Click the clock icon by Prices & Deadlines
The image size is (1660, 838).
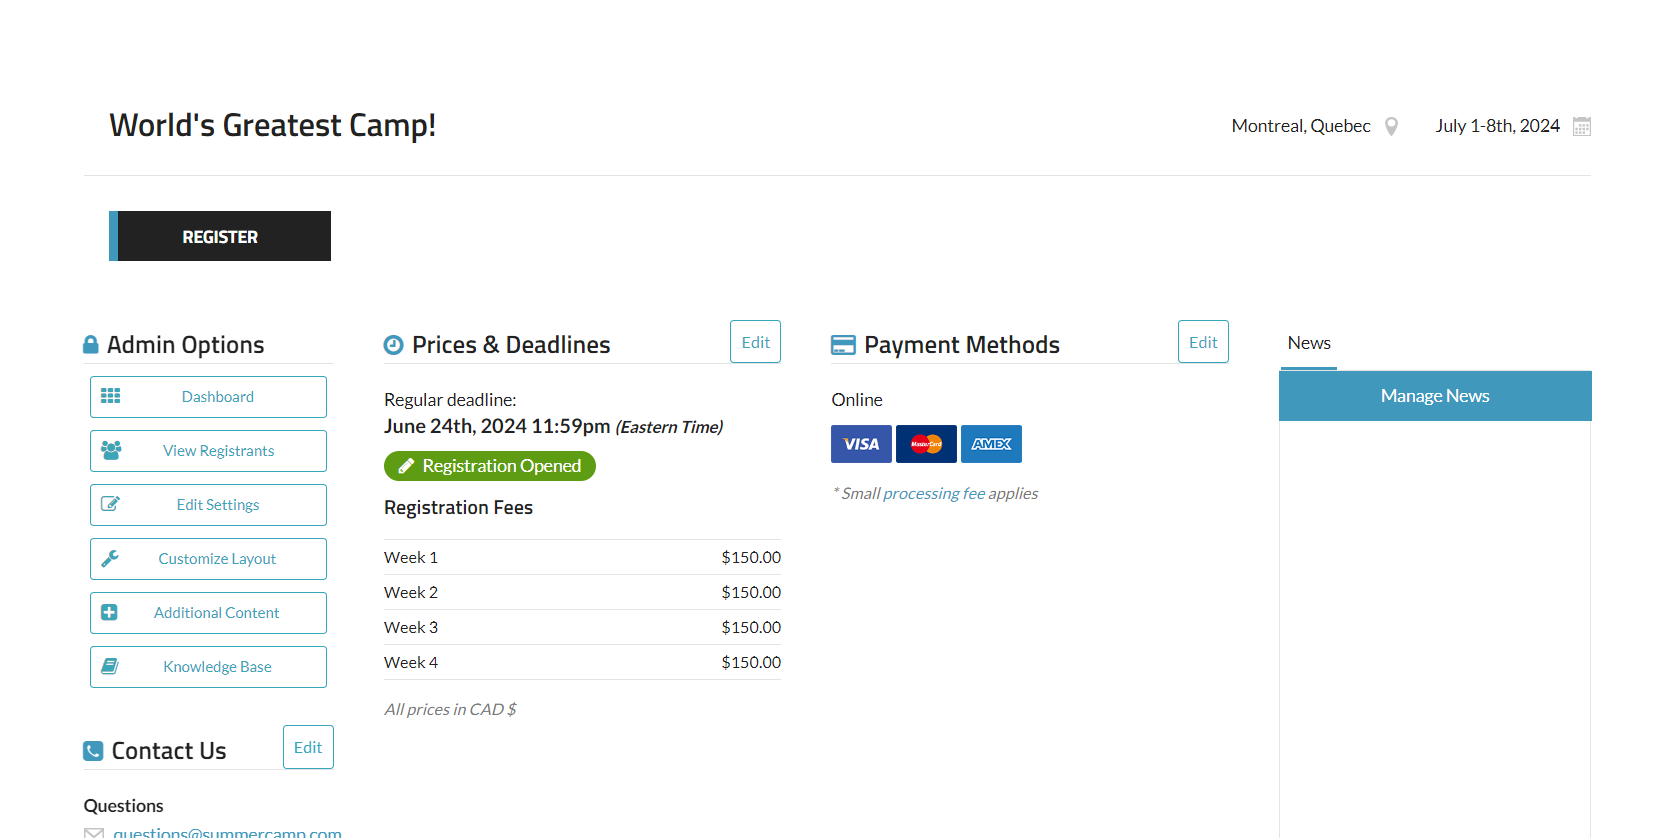[x=394, y=345]
